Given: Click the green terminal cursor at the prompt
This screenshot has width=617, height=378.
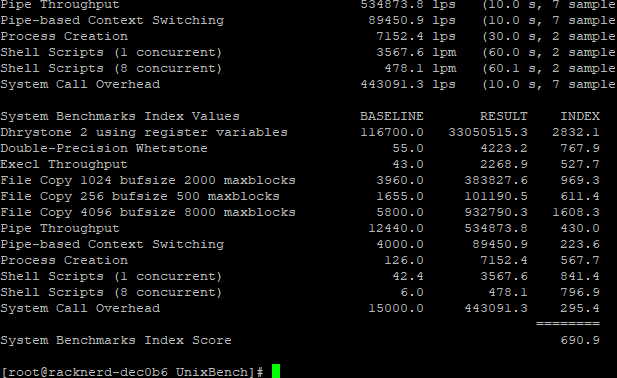Looking at the screenshot, I should 276,371.
